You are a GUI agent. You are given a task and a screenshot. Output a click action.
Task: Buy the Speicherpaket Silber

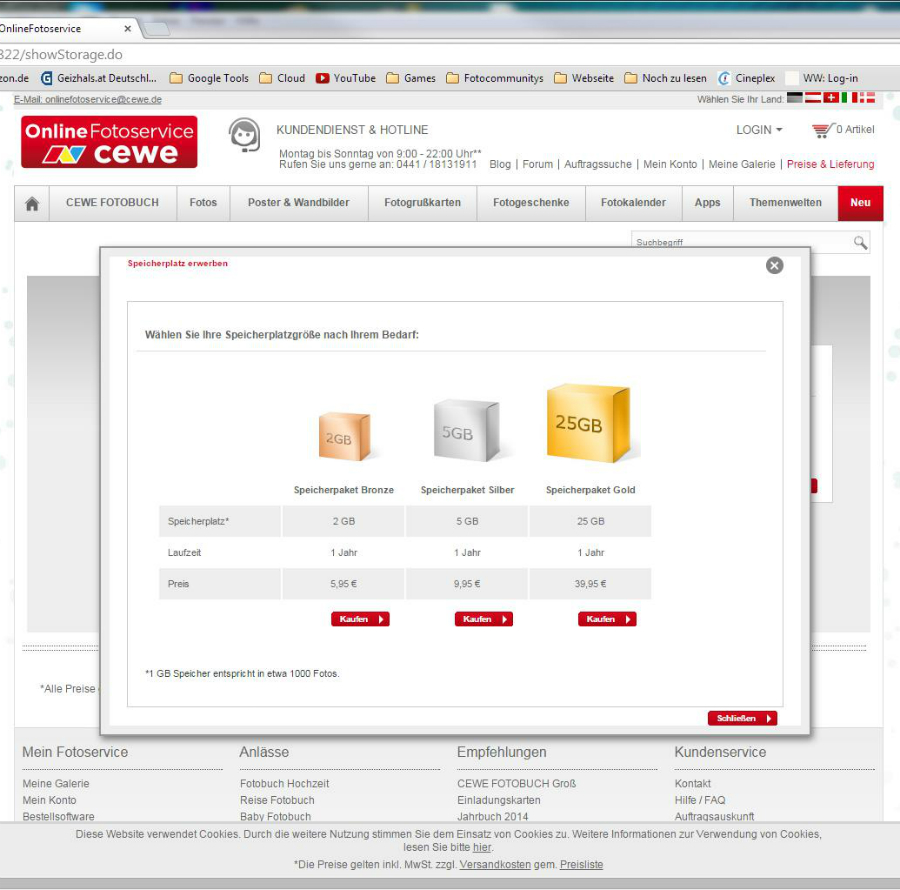point(484,619)
